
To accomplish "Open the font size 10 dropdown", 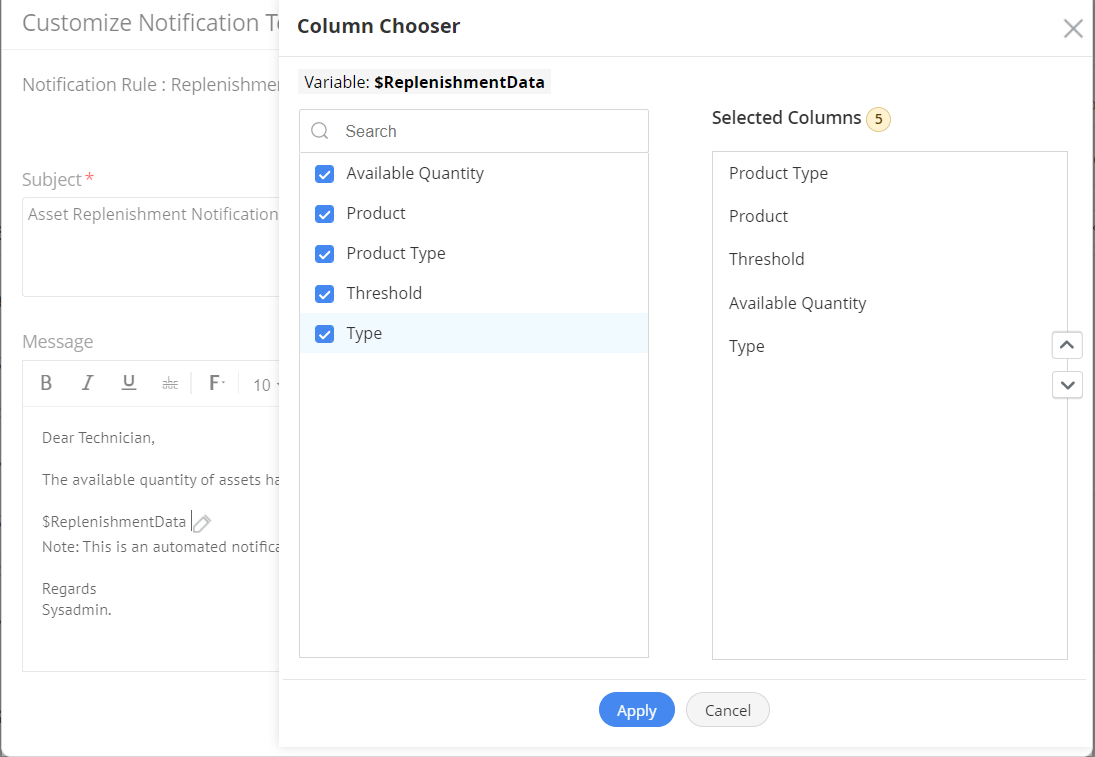I will (265, 385).
